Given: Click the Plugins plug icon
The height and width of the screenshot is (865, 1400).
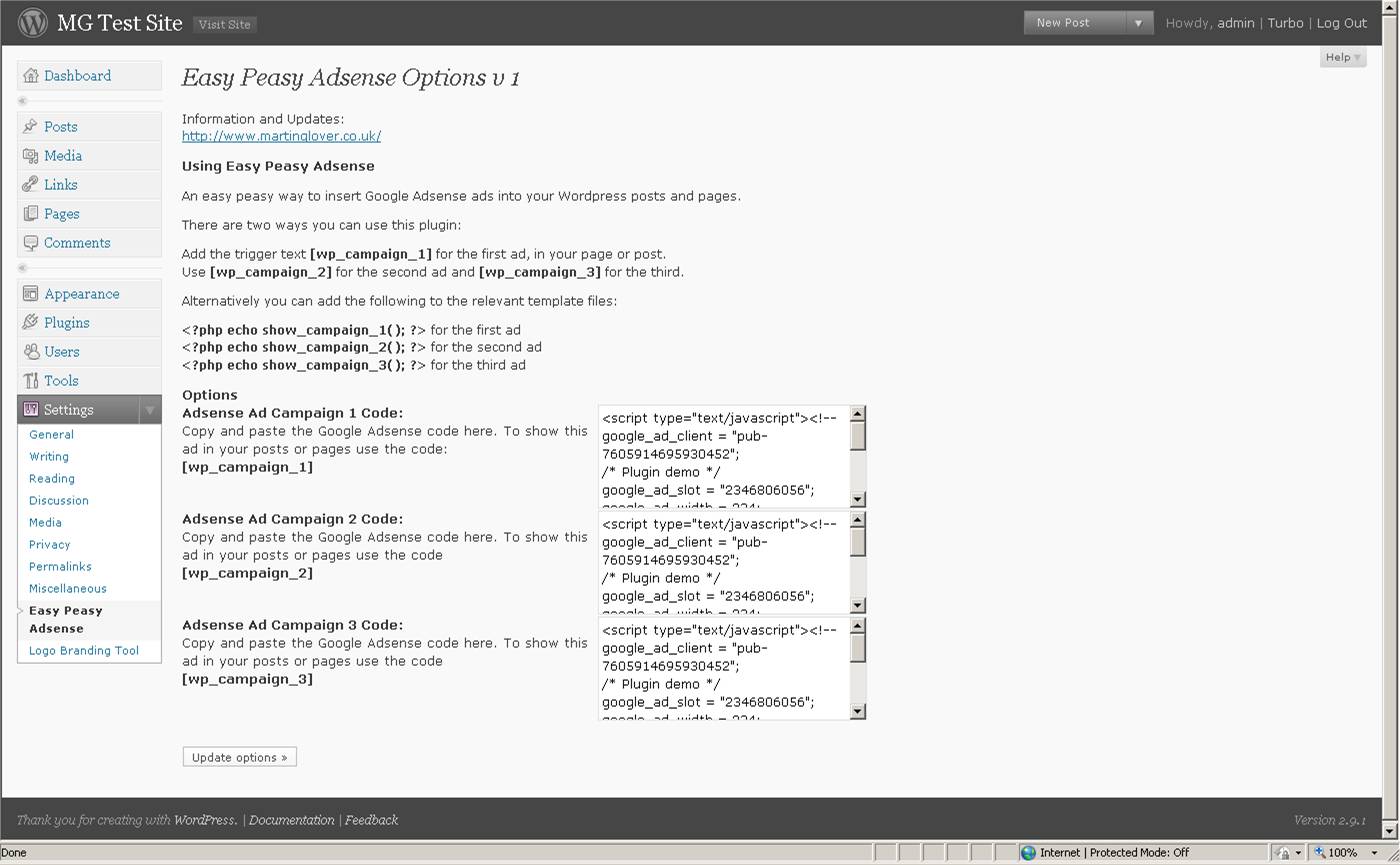Looking at the screenshot, I should pos(31,323).
